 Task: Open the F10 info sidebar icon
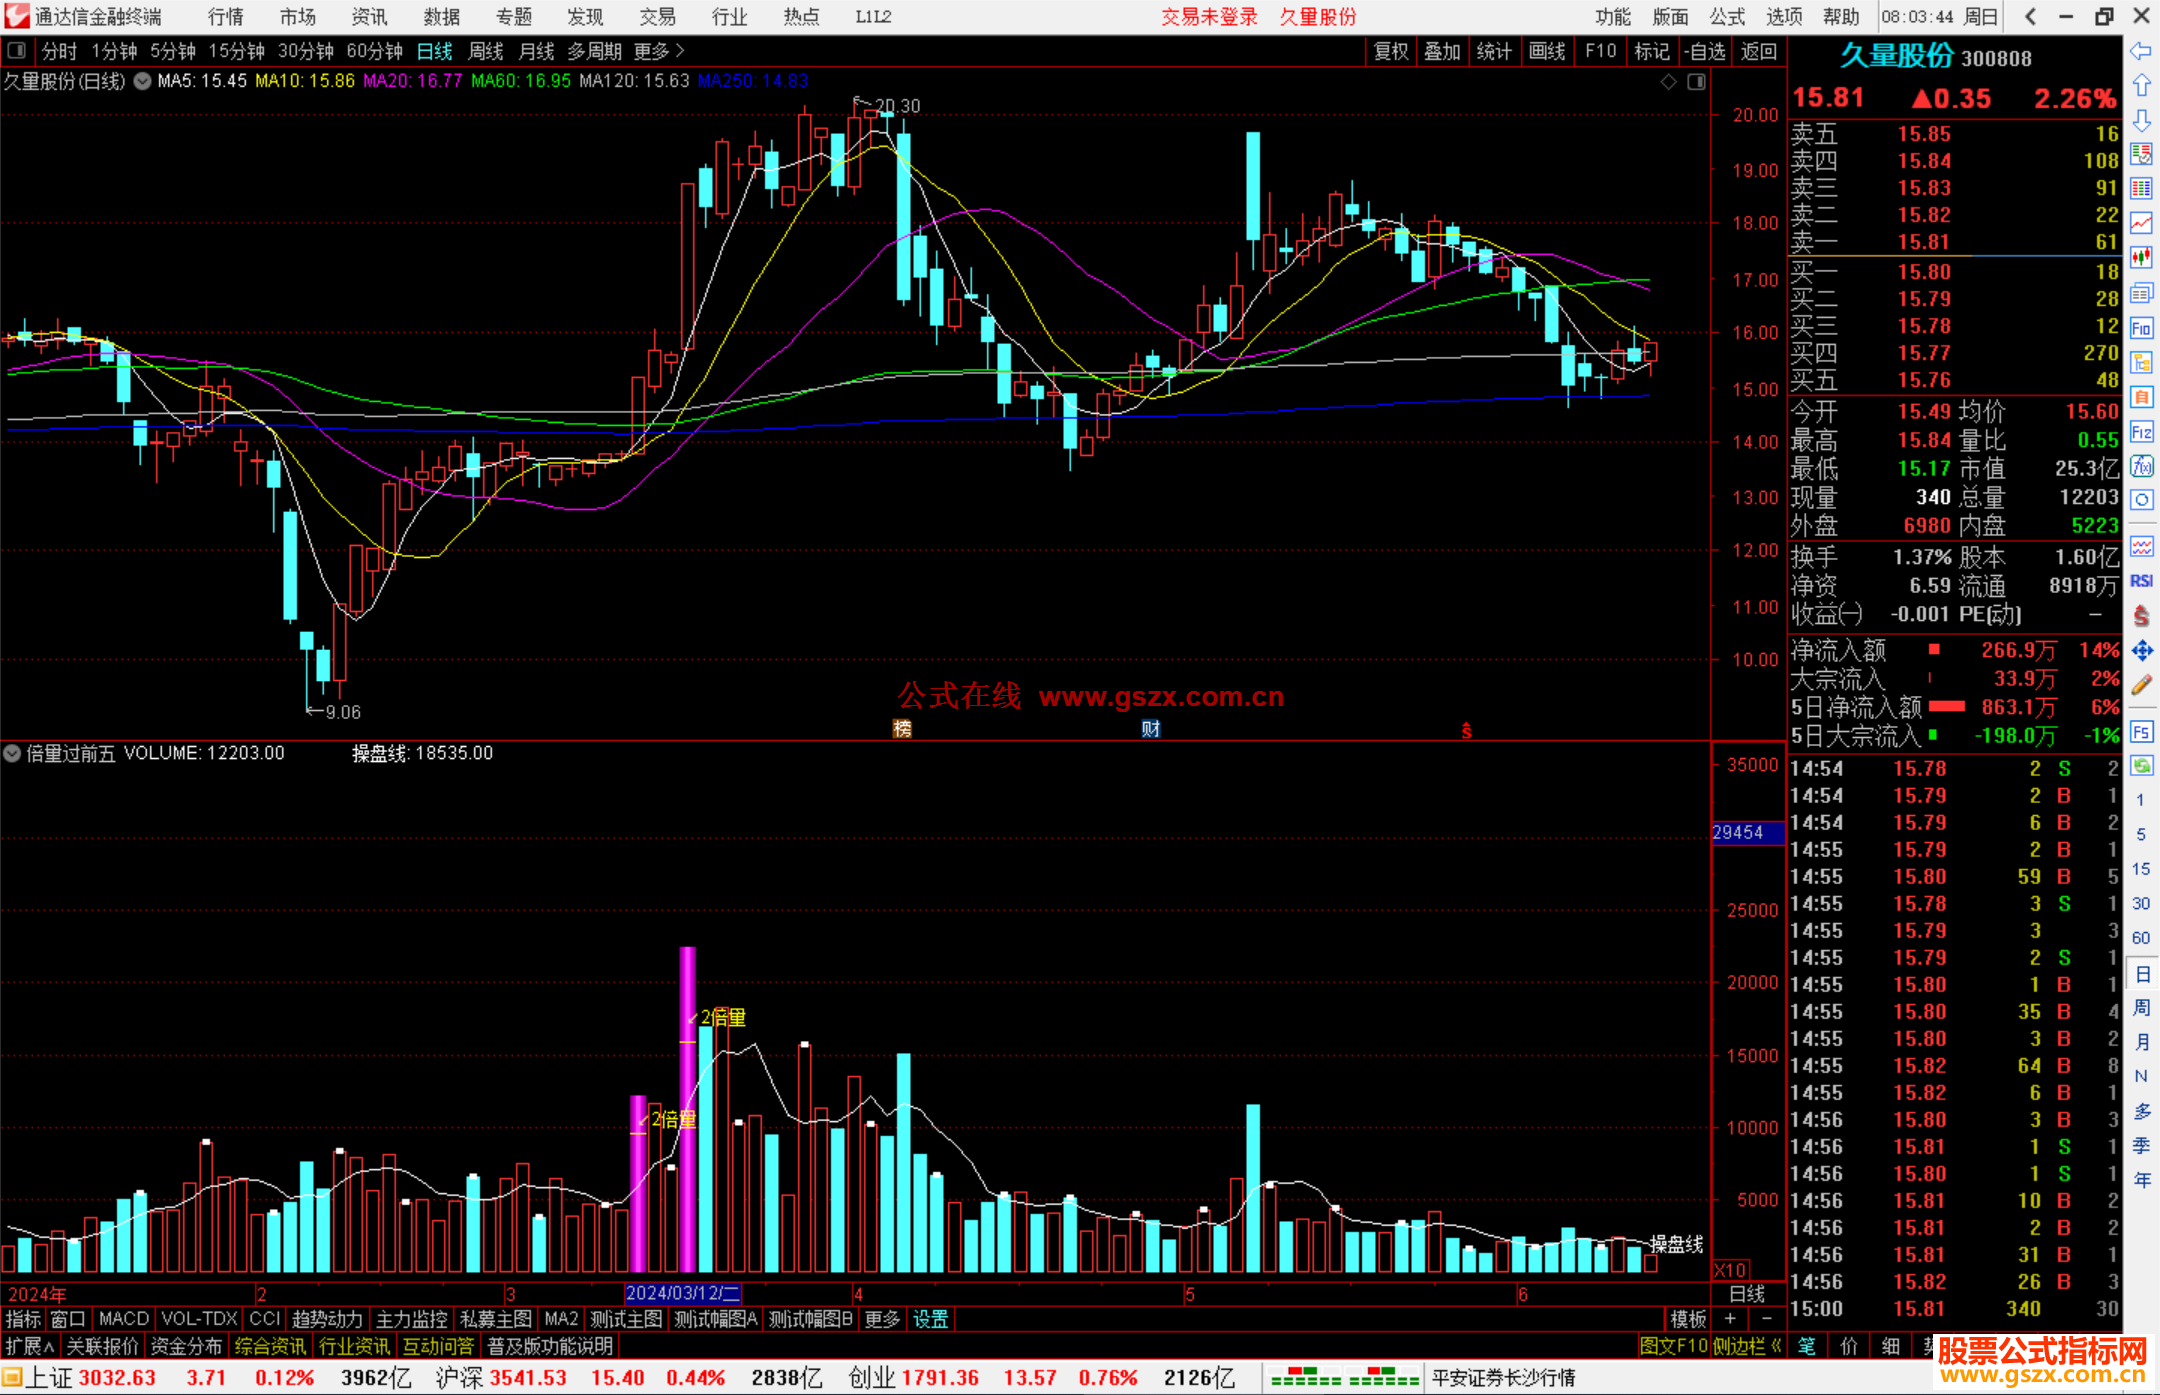coord(2141,328)
